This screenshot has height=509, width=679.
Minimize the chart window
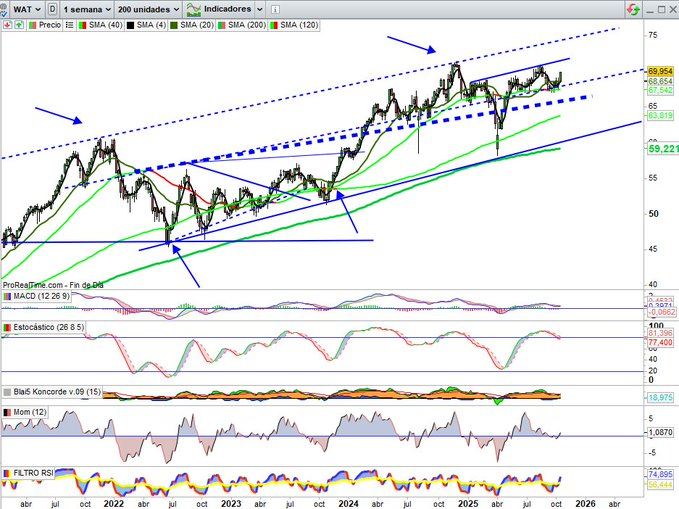pos(649,10)
